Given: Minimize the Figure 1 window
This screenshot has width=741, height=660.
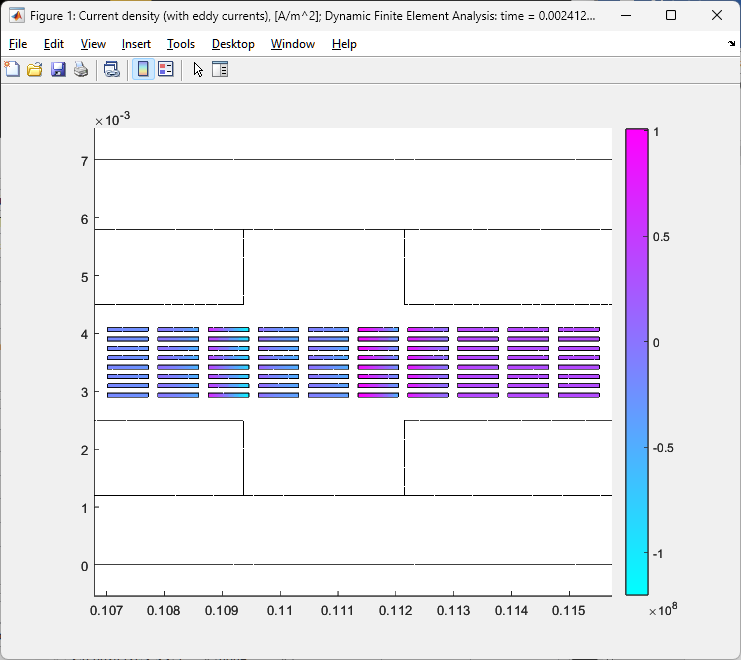Looking at the screenshot, I should click(626, 16).
